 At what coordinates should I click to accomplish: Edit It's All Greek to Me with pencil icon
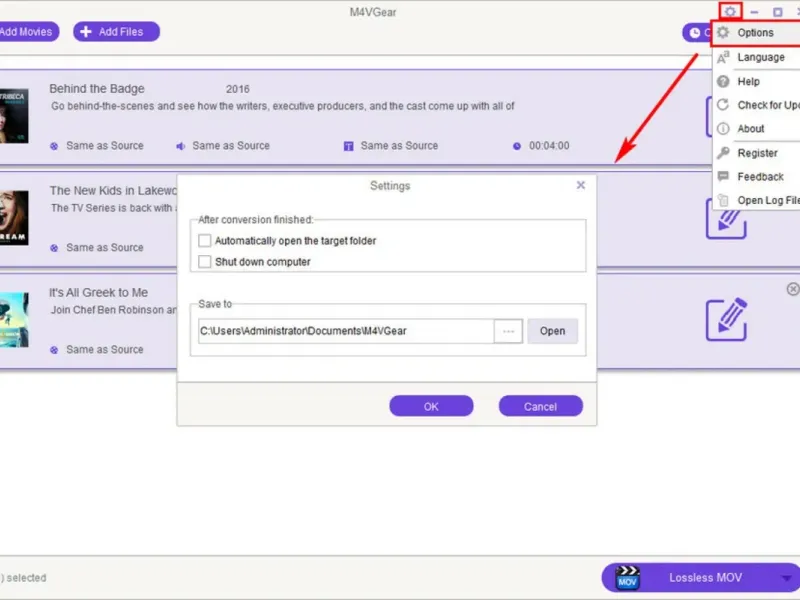coord(726,319)
